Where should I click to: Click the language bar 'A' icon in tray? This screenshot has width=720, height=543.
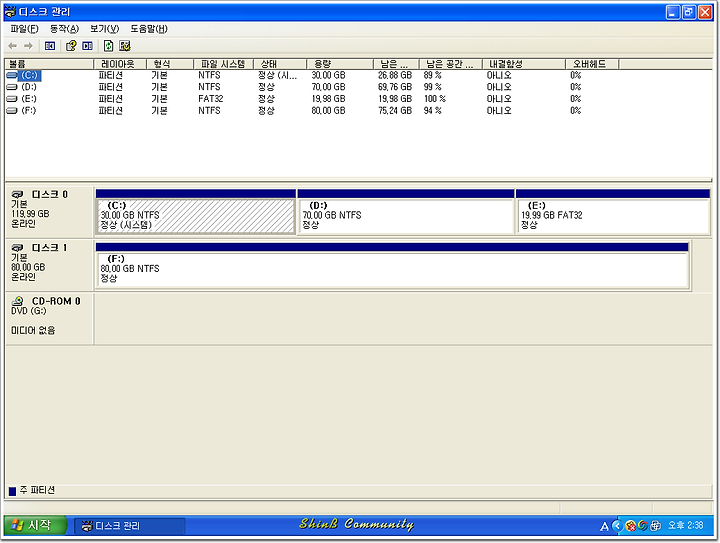604,526
